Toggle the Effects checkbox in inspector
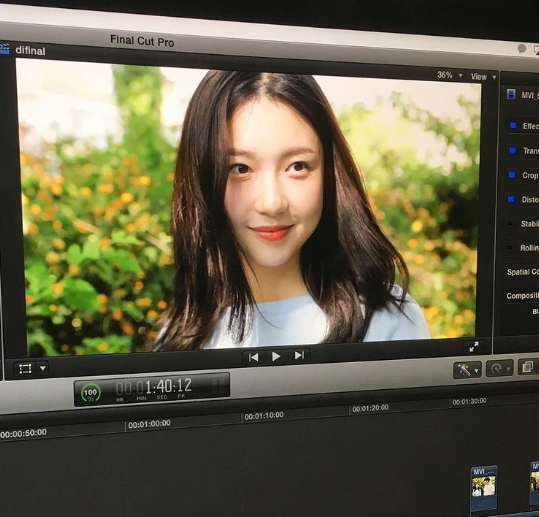Image resolution: width=539 pixels, height=517 pixels. (x=513, y=125)
